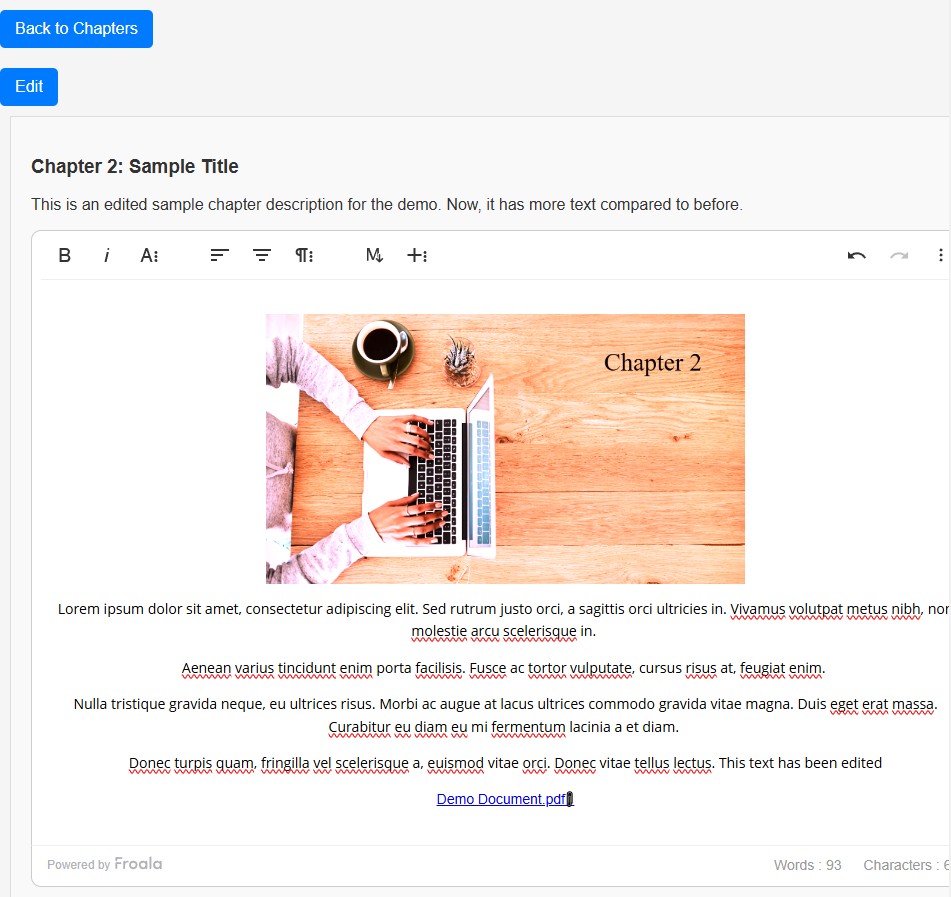This screenshot has width=951, height=897.
Task: Click the Markdown icon in the toolbar
Action: point(375,256)
